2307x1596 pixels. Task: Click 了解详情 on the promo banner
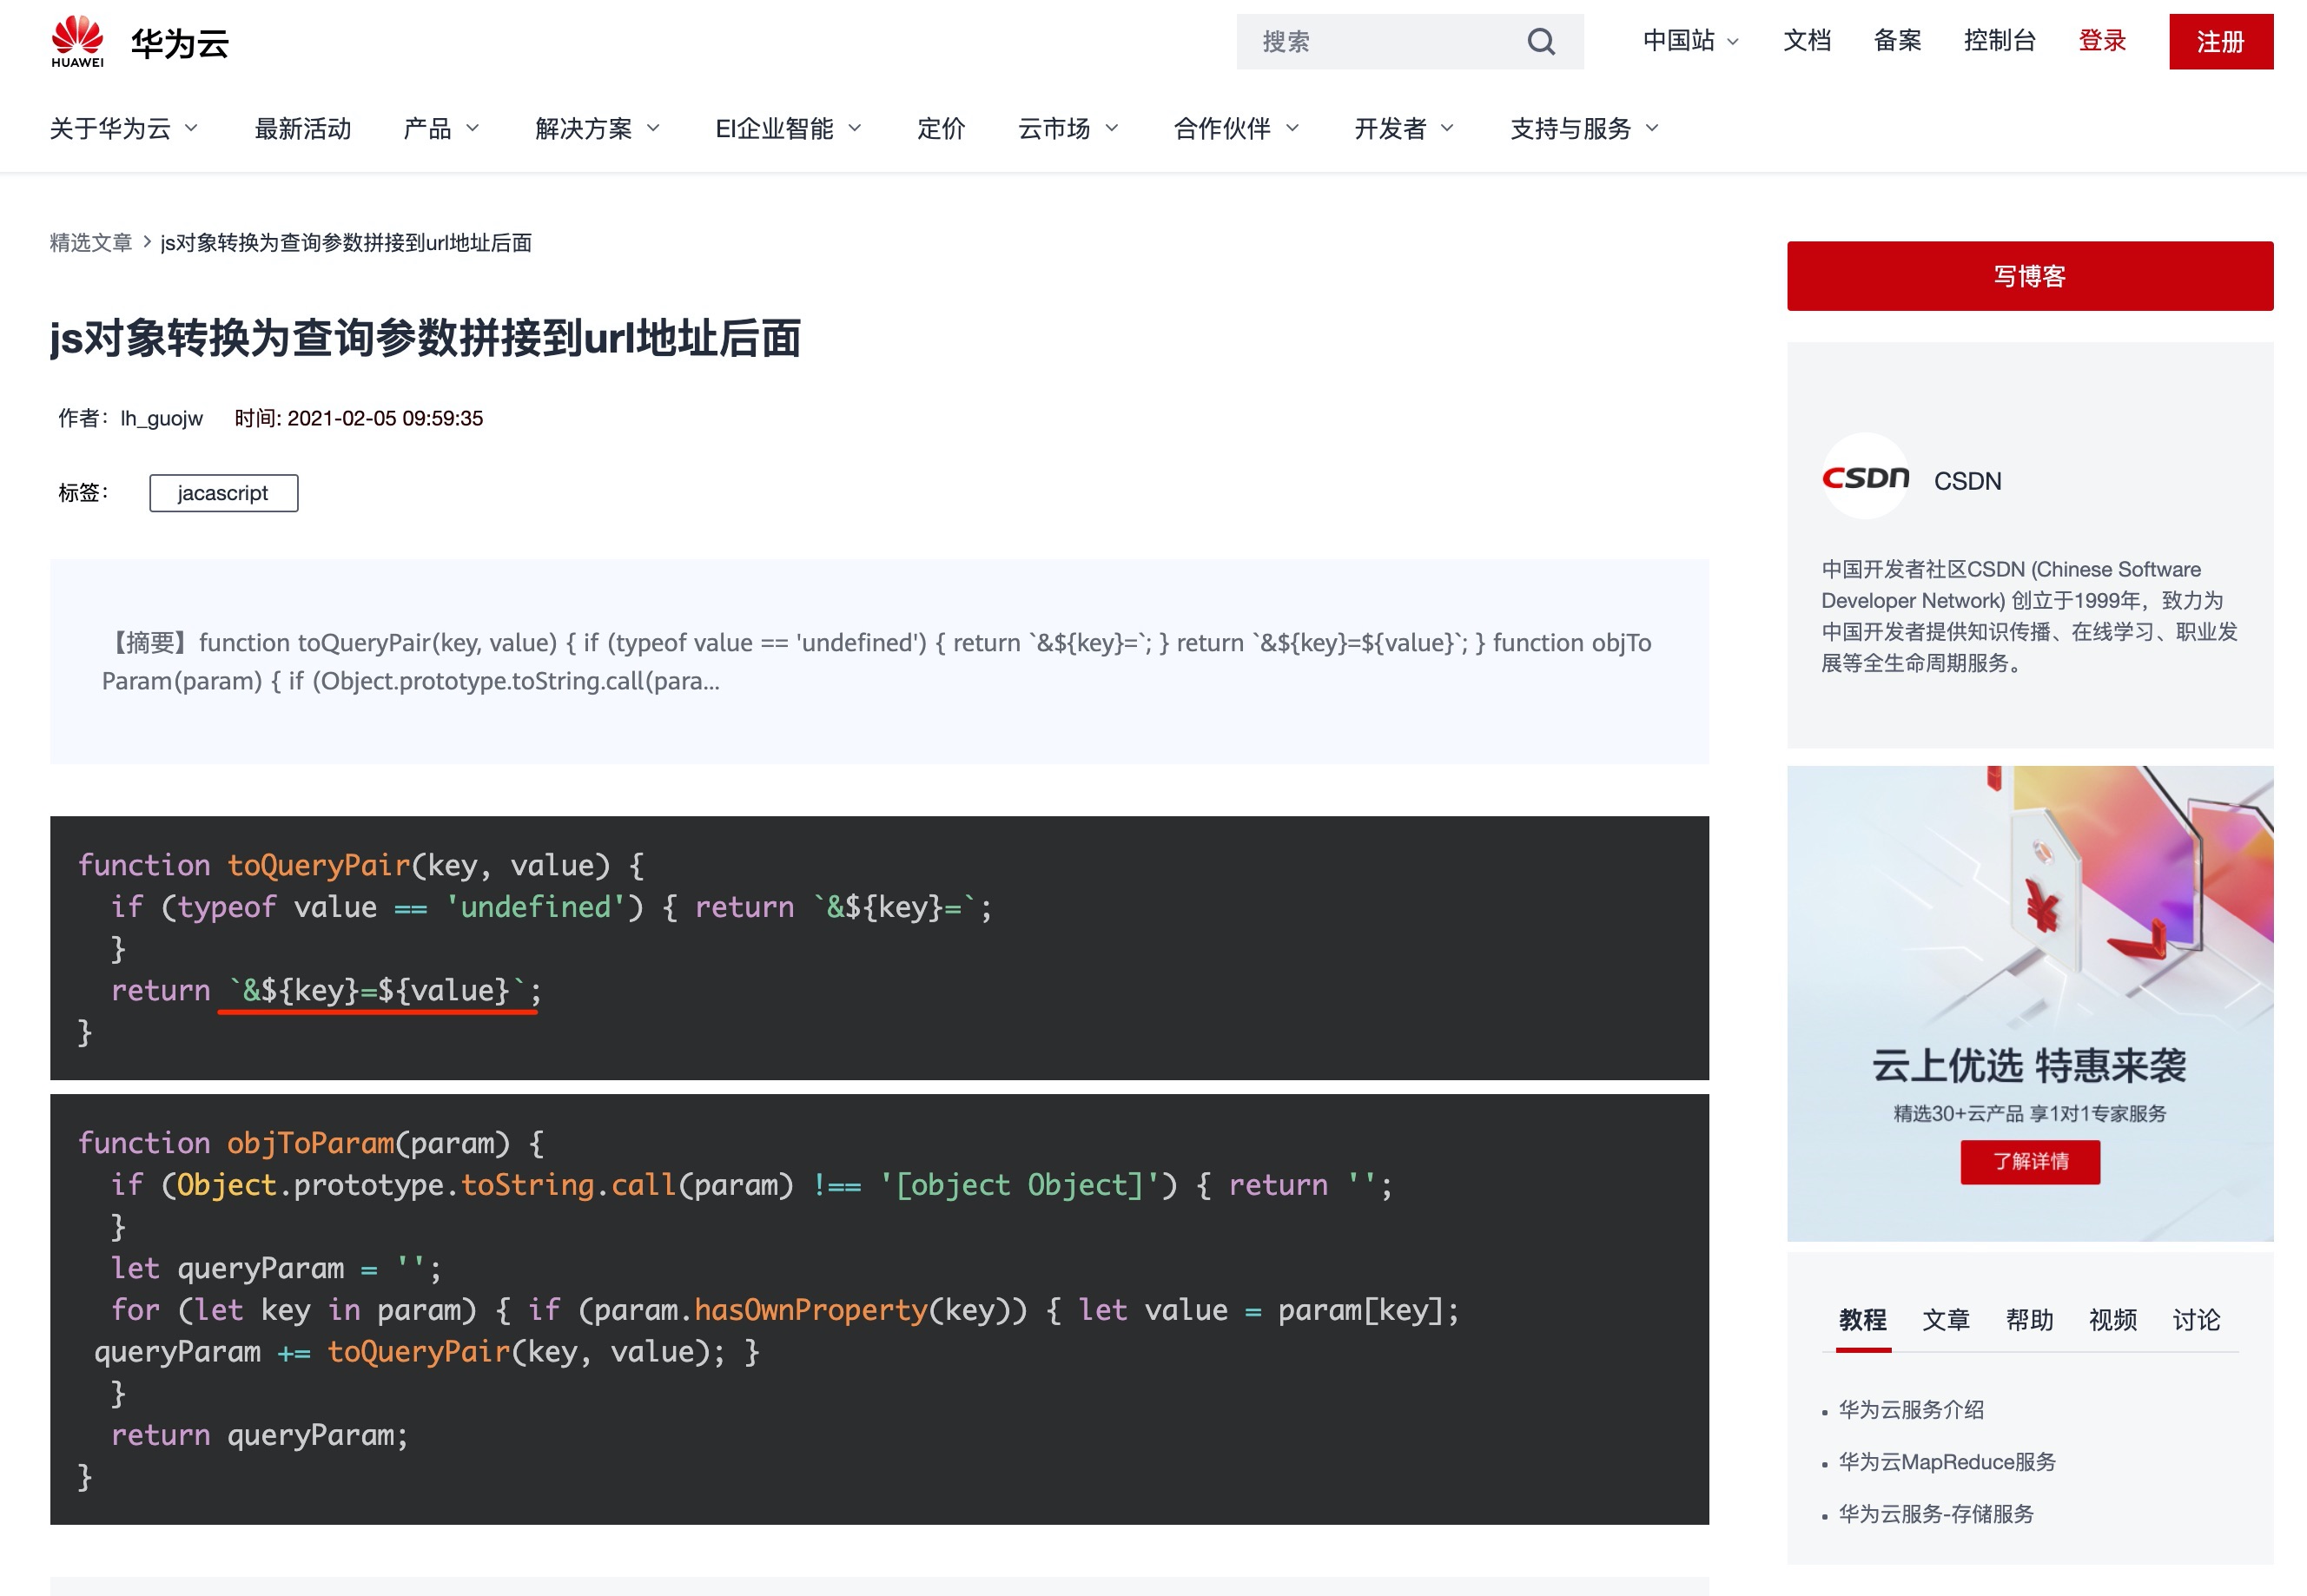click(2029, 1161)
